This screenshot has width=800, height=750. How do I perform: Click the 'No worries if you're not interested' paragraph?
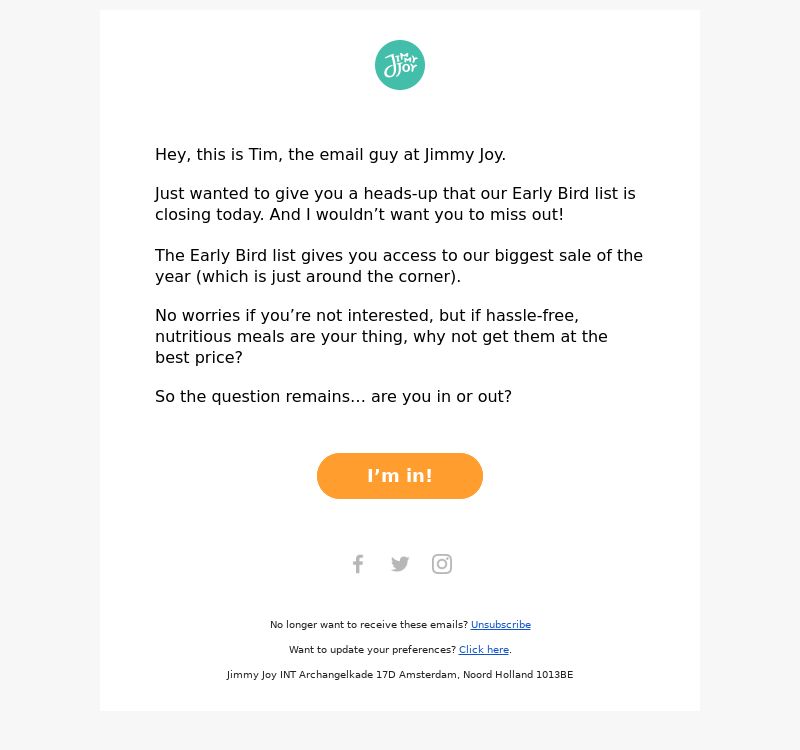[381, 336]
